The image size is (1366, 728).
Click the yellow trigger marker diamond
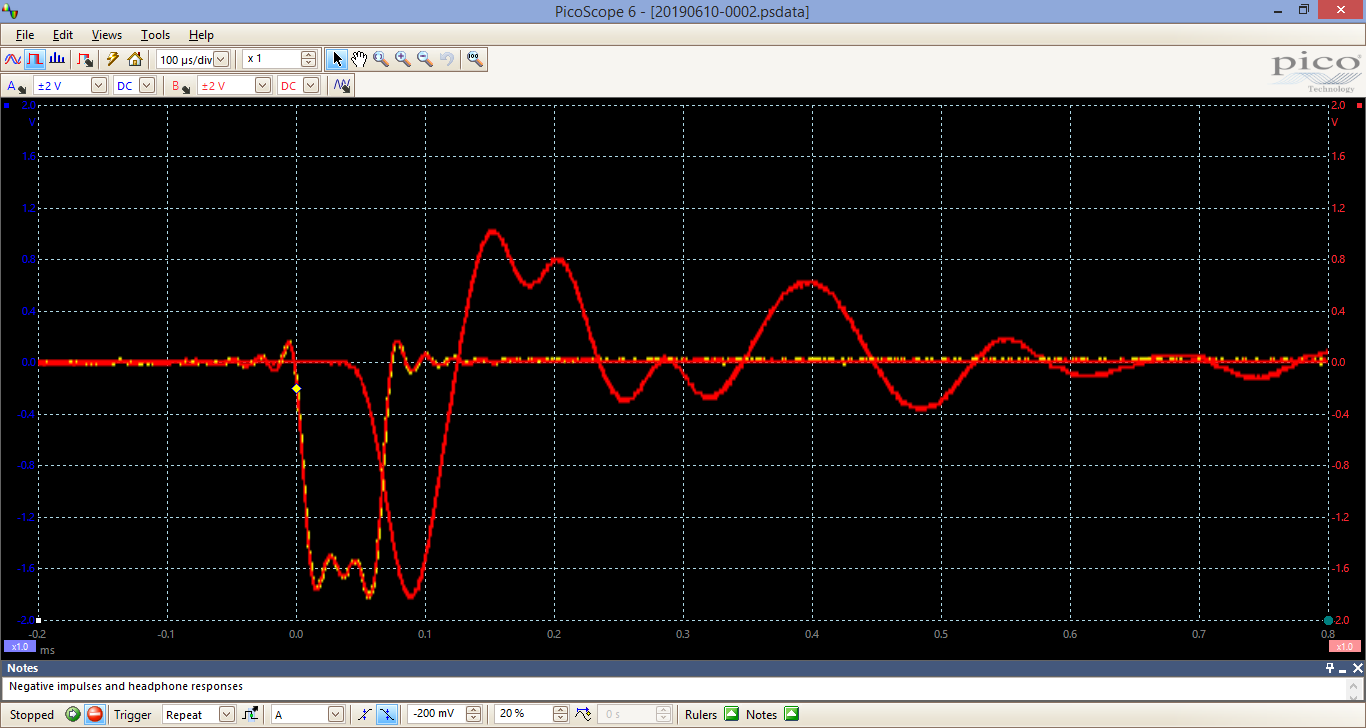(x=296, y=388)
